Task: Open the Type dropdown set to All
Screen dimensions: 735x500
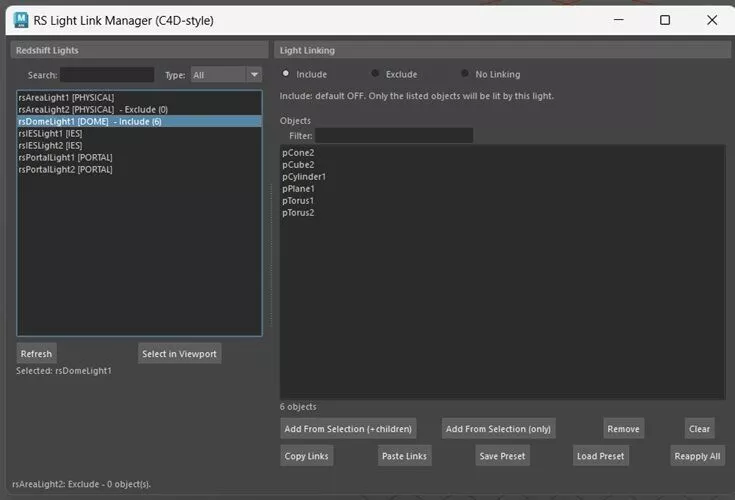Action: coord(226,75)
